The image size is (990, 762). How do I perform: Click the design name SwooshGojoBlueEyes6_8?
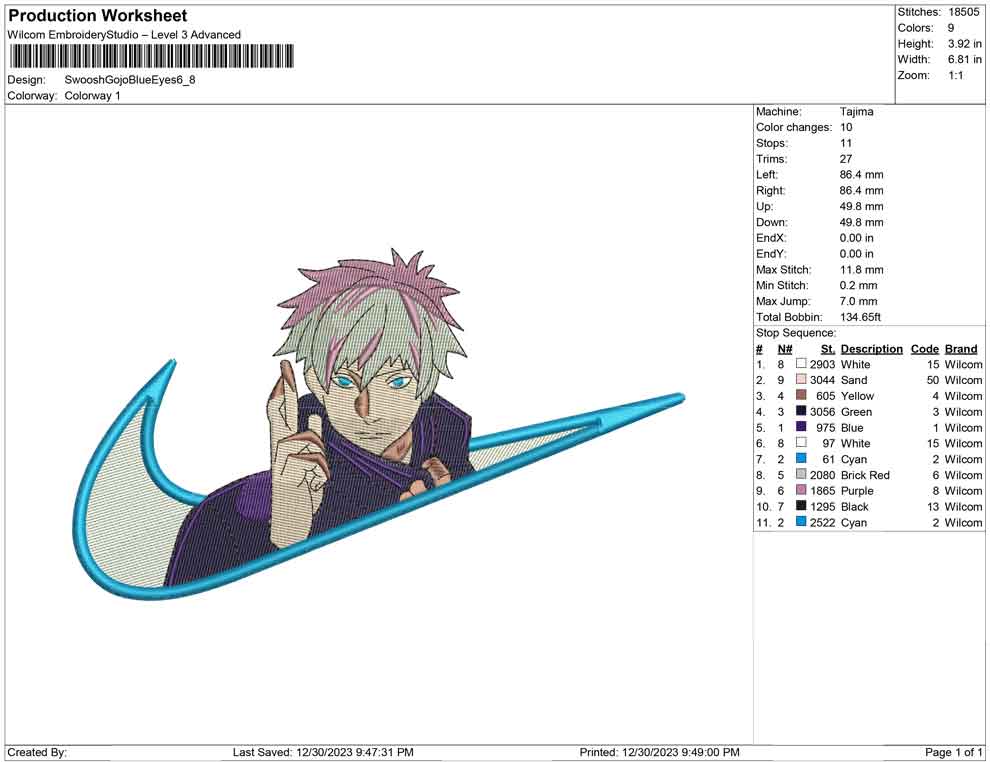130,80
